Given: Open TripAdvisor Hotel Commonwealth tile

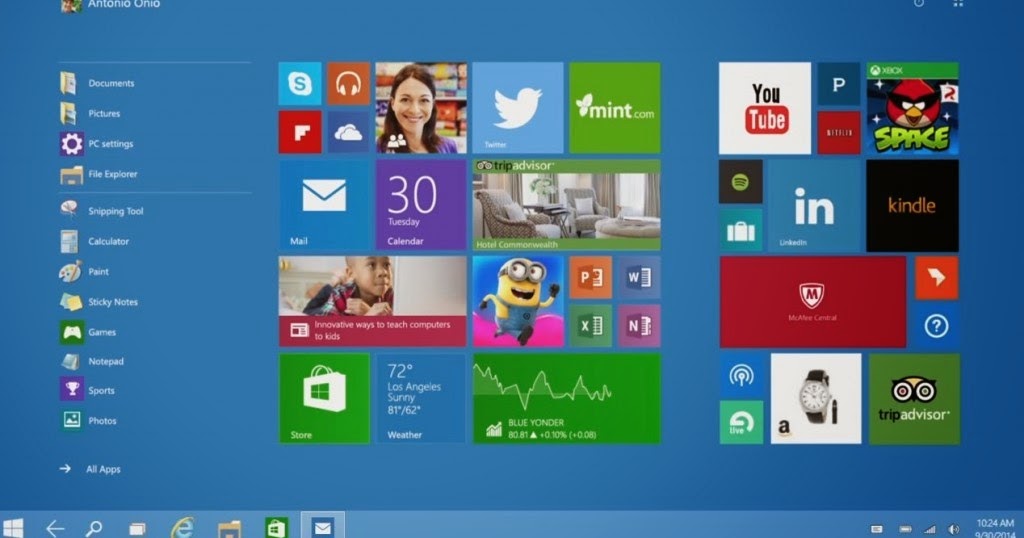Looking at the screenshot, I should pyautogui.click(x=566, y=205).
